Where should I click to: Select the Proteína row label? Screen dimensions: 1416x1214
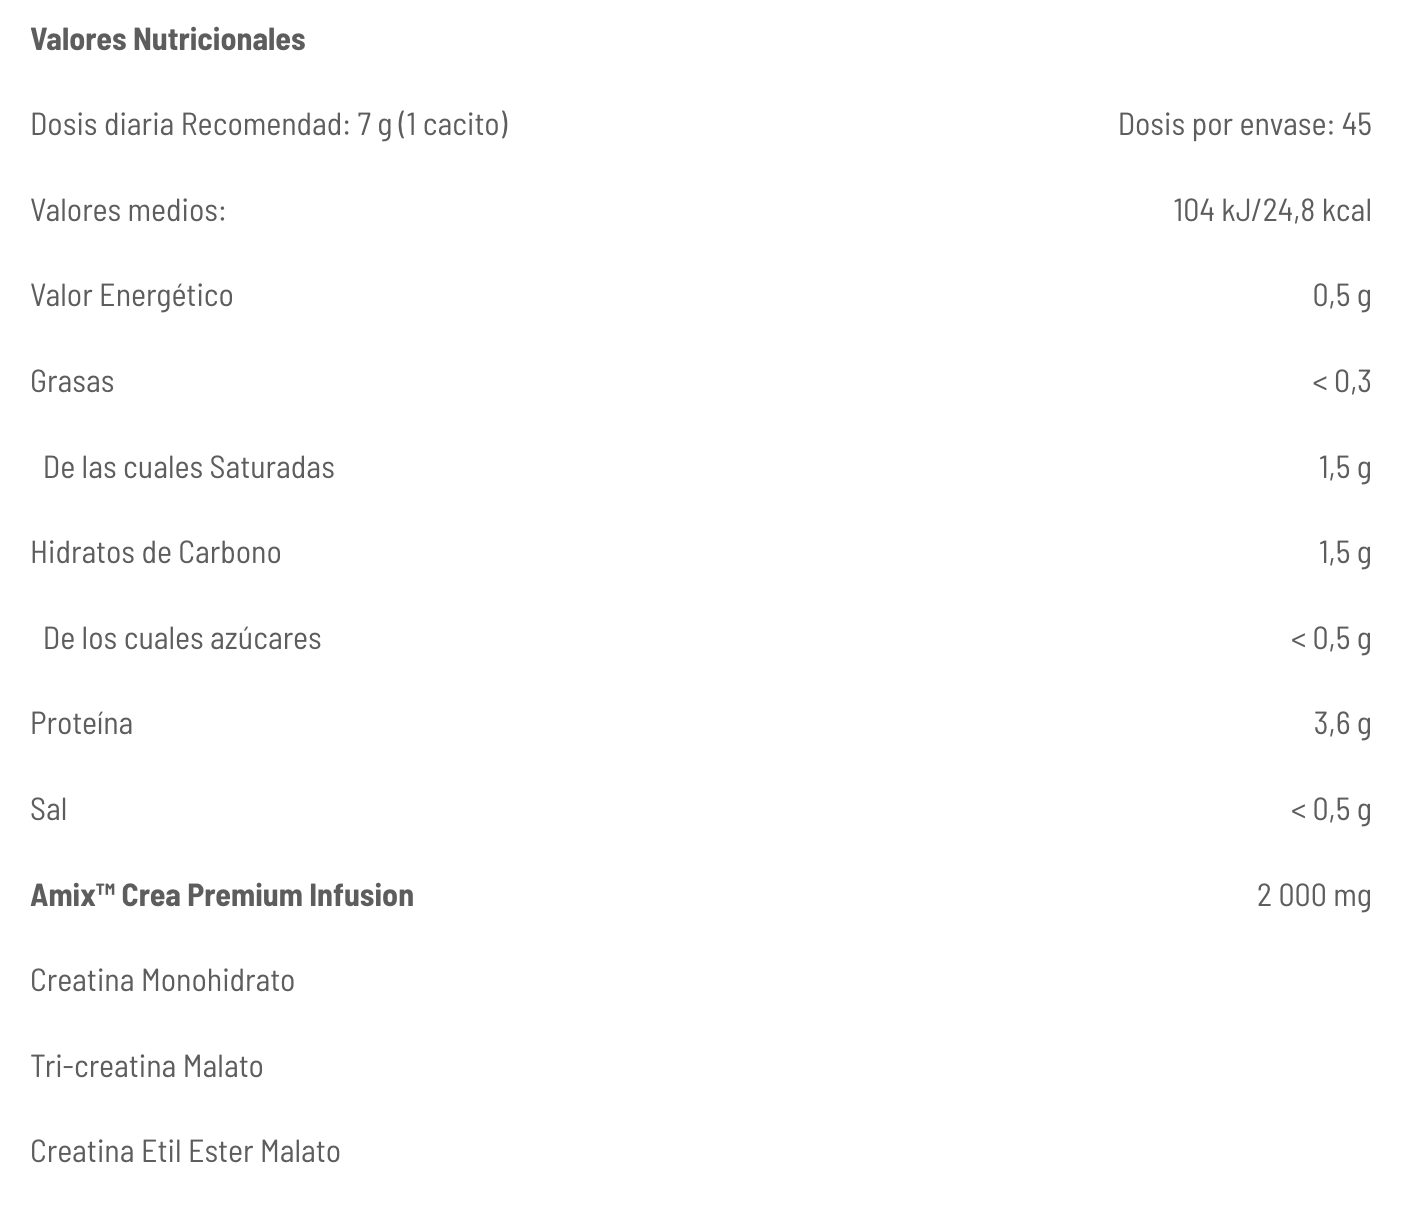[82, 724]
